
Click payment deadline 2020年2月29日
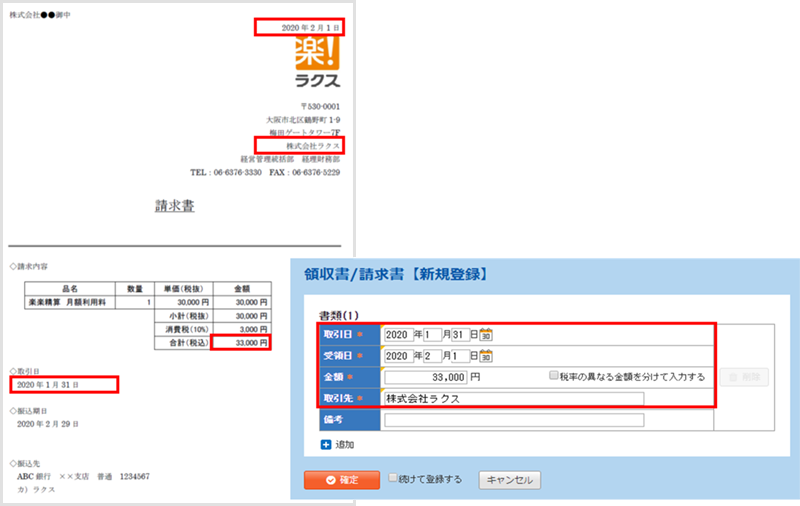click(48, 424)
